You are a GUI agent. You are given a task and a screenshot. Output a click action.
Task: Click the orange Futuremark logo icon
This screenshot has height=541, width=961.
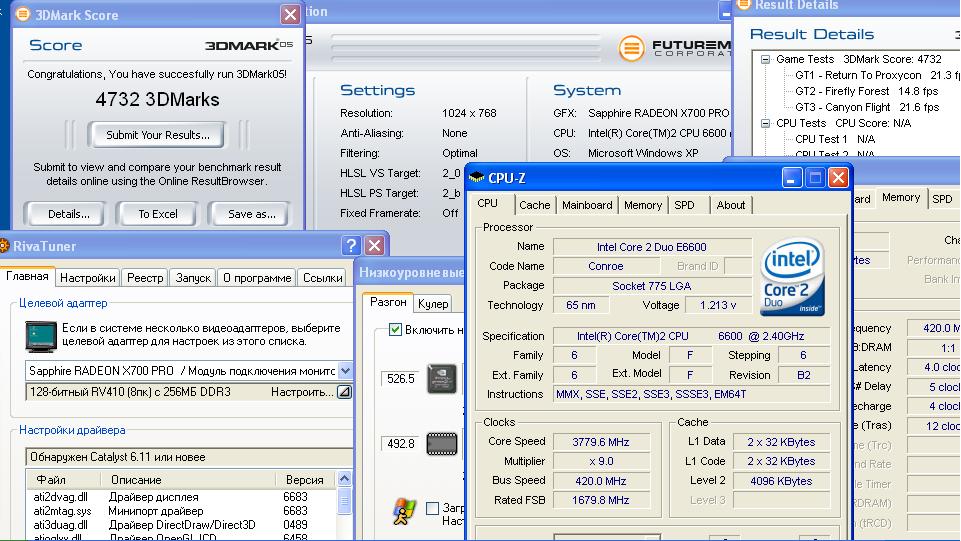point(631,48)
